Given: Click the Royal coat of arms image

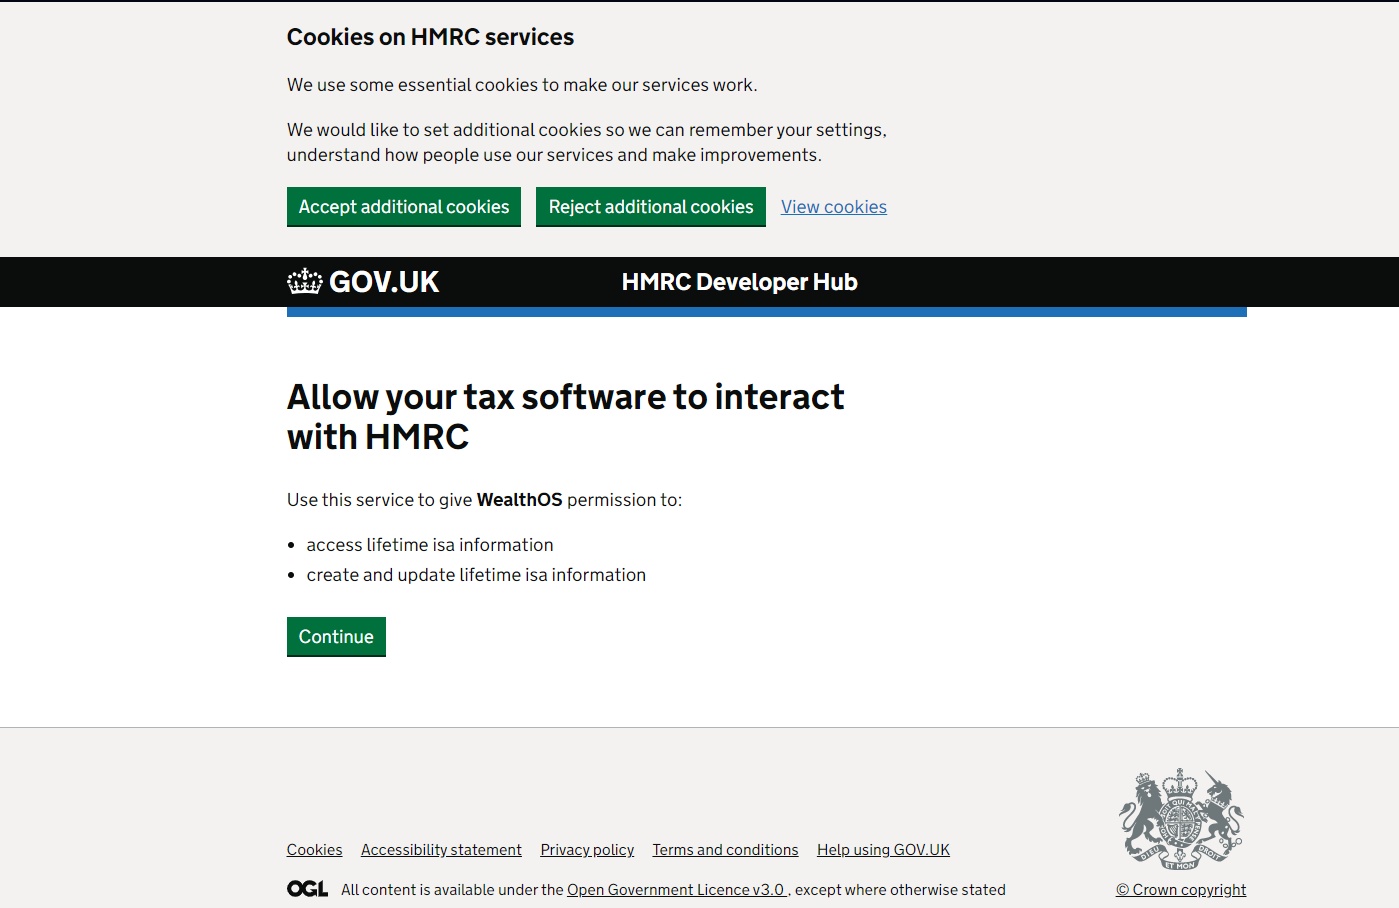Looking at the screenshot, I should [x=1181, y=819].
